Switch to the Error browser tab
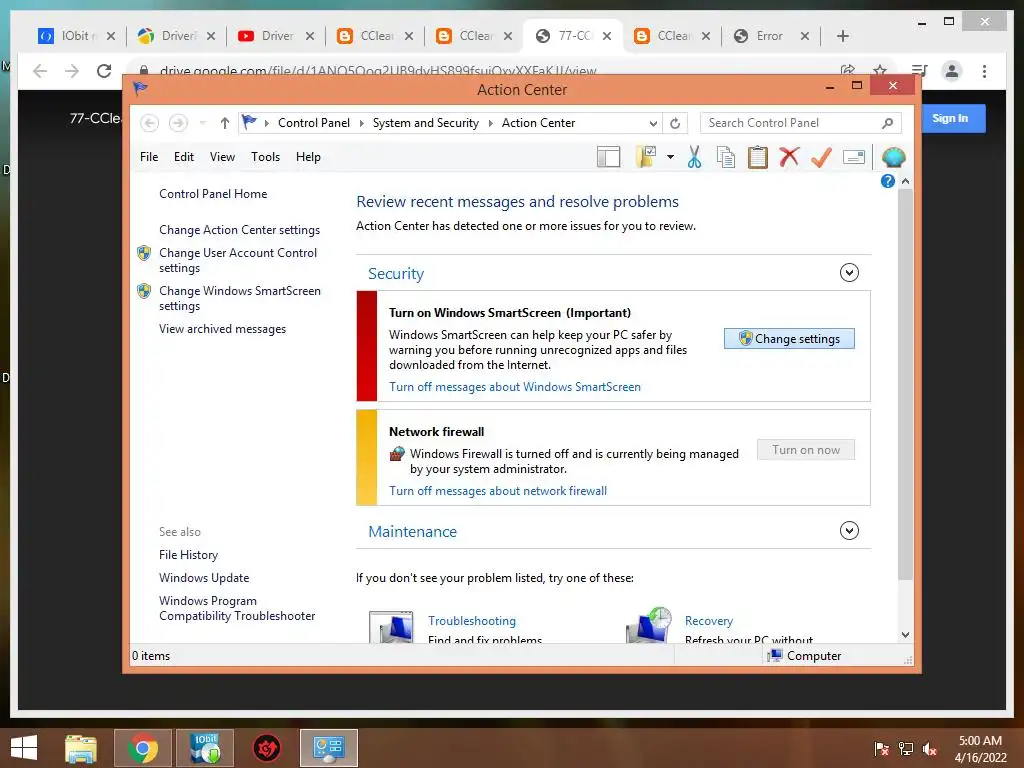1024x768 pixels. (771, 36)
